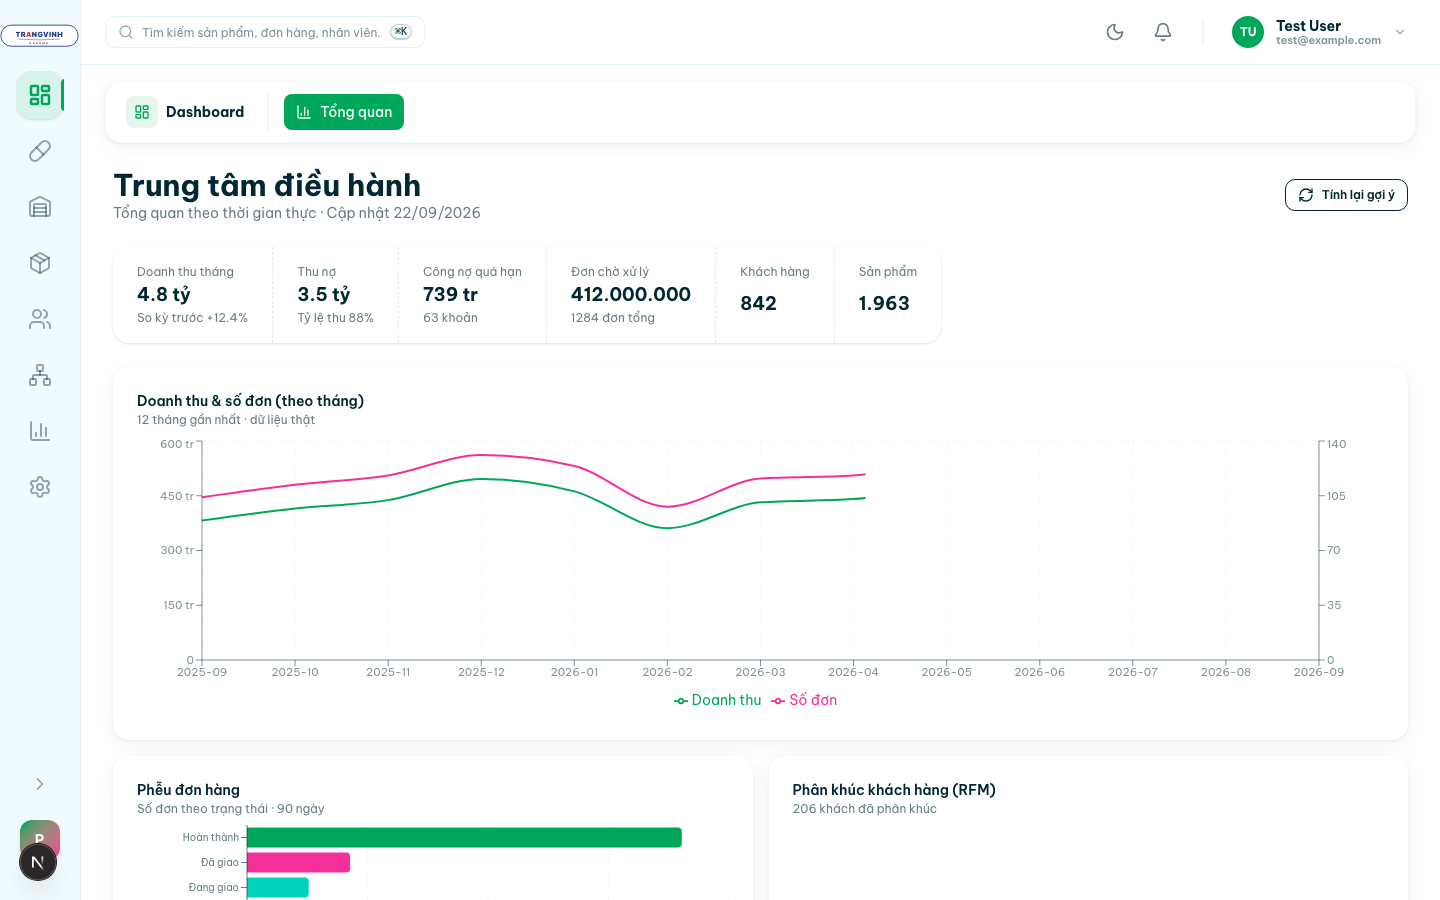Viewport: 1440px width, 900px height.
Task: Click the round N badge at bottom left
Action: pyautogui.click(x=38, y=862)
